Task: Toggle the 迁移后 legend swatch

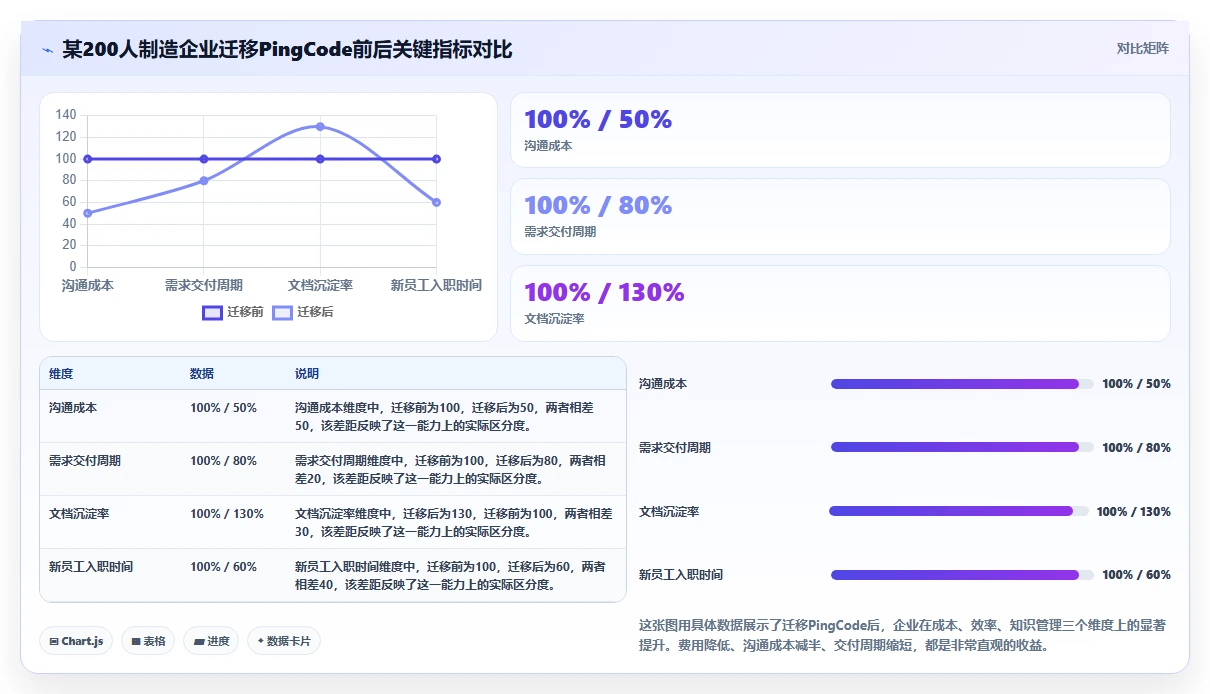Action: [x=283, y=312]
